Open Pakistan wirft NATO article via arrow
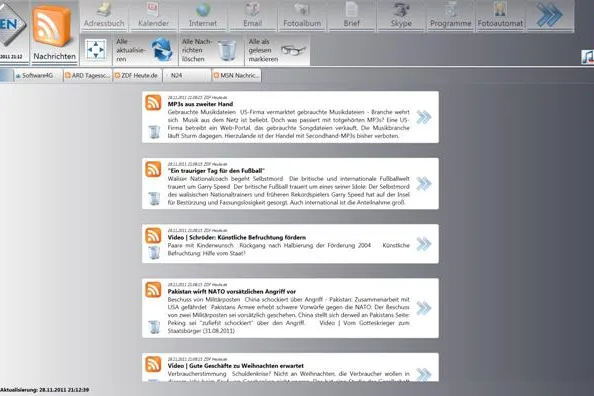 tap(424, 308)
